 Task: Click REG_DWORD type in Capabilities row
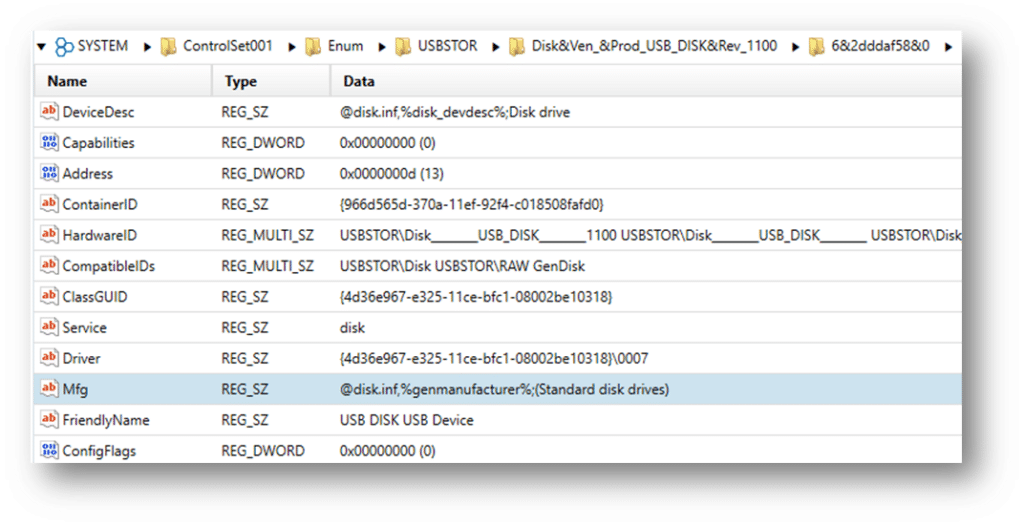pyautogui.click(x=263, y=143)
